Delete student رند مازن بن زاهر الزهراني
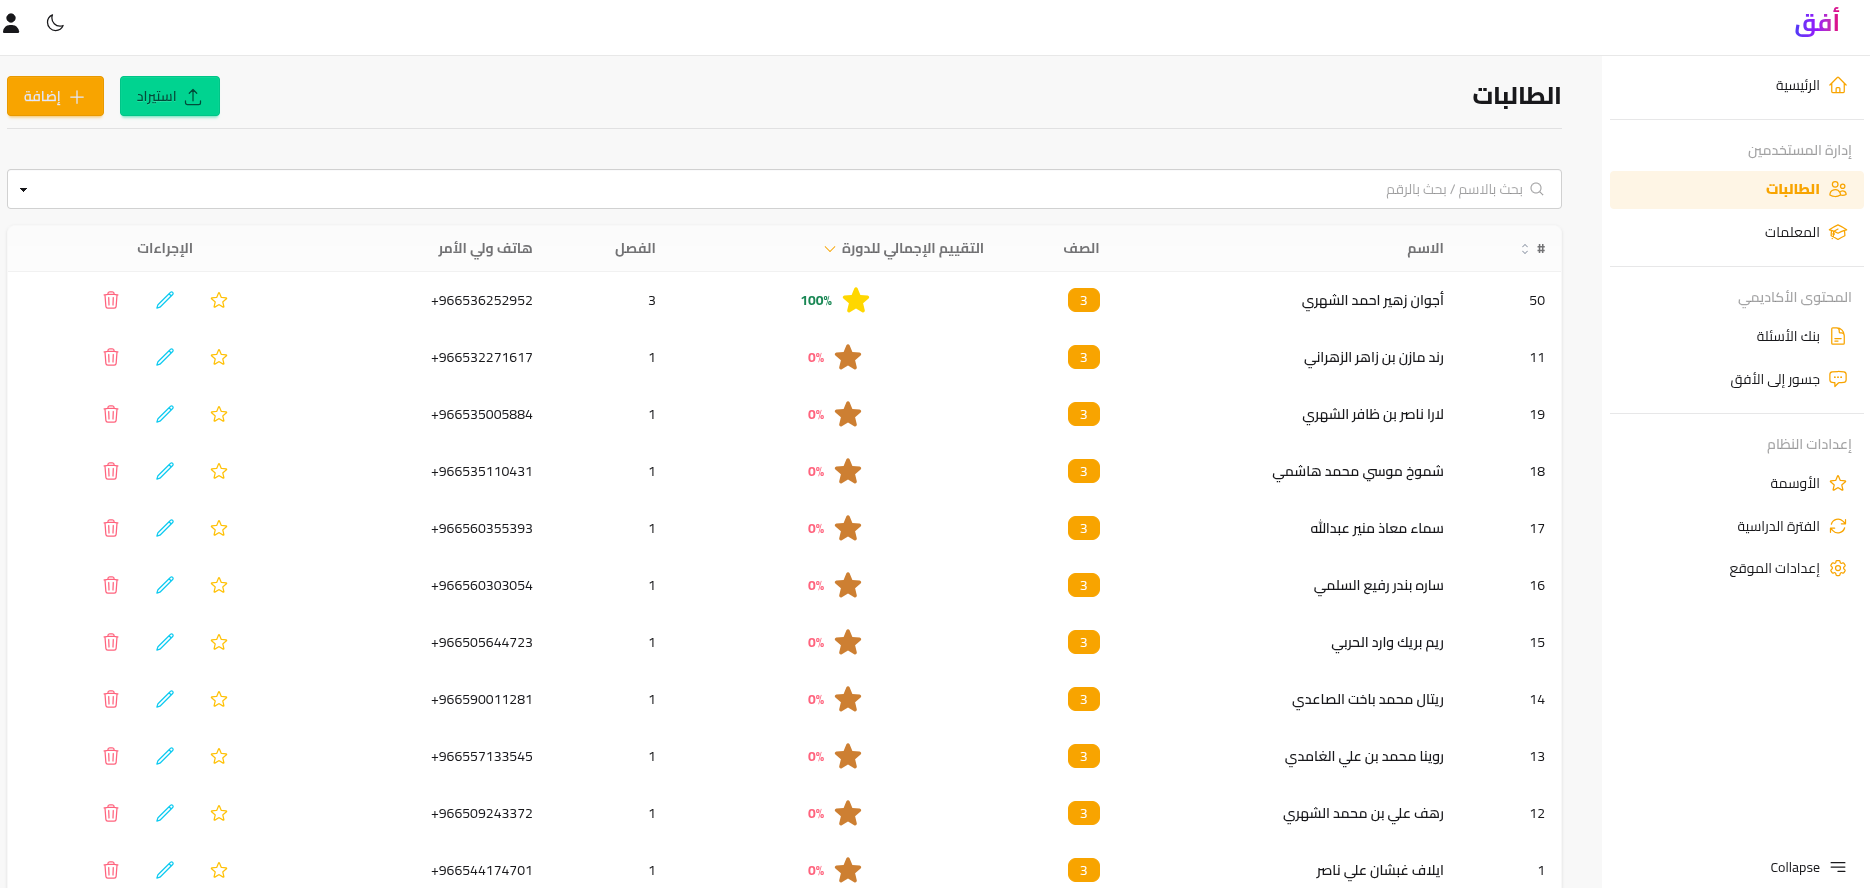Viewport: 1870px width, 888px height. click(x=111, y=357)
